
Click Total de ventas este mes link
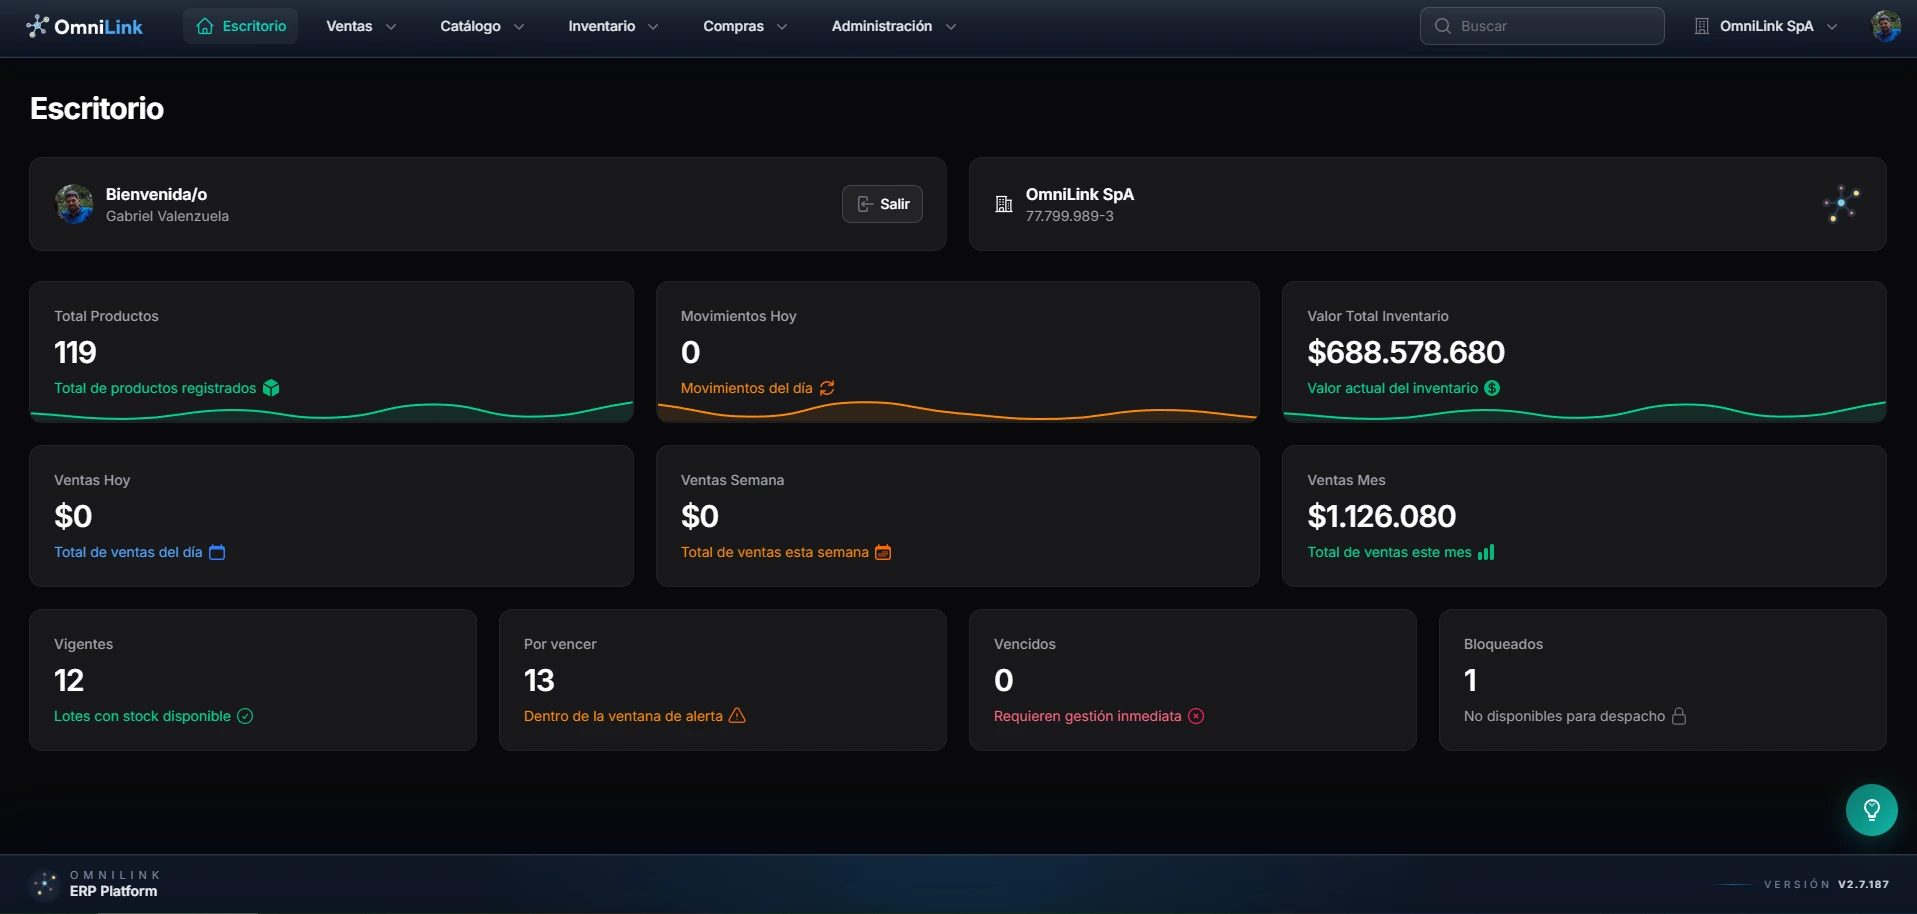point(1389,552)
